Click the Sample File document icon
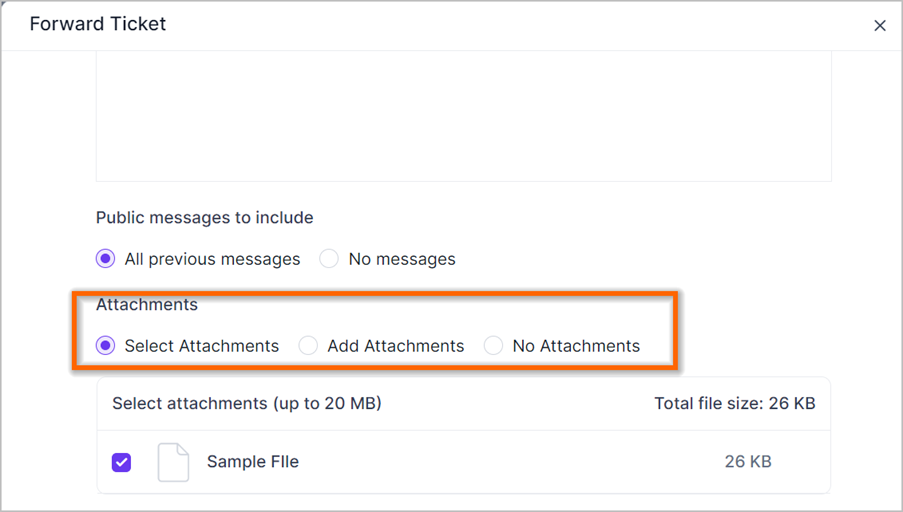Screen dimensions: 903x512 (173, 462)
